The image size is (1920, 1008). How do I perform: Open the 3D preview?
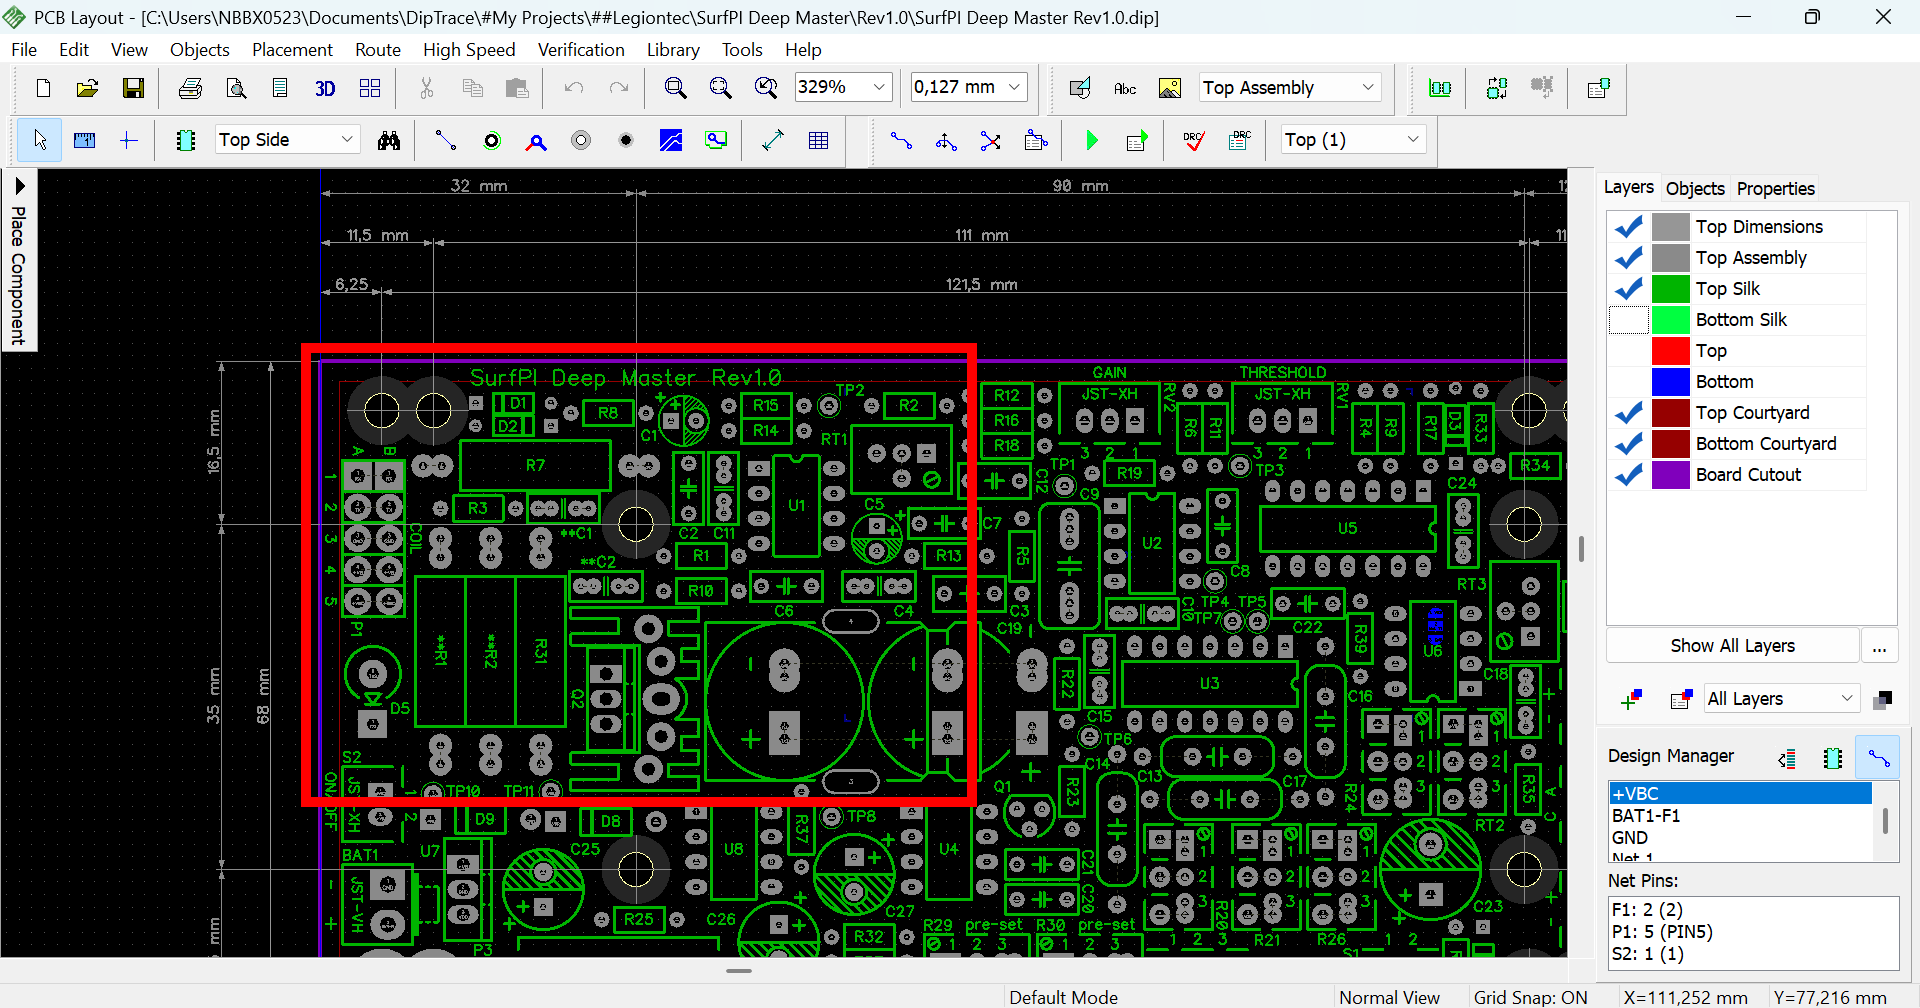tap(325, 89)
